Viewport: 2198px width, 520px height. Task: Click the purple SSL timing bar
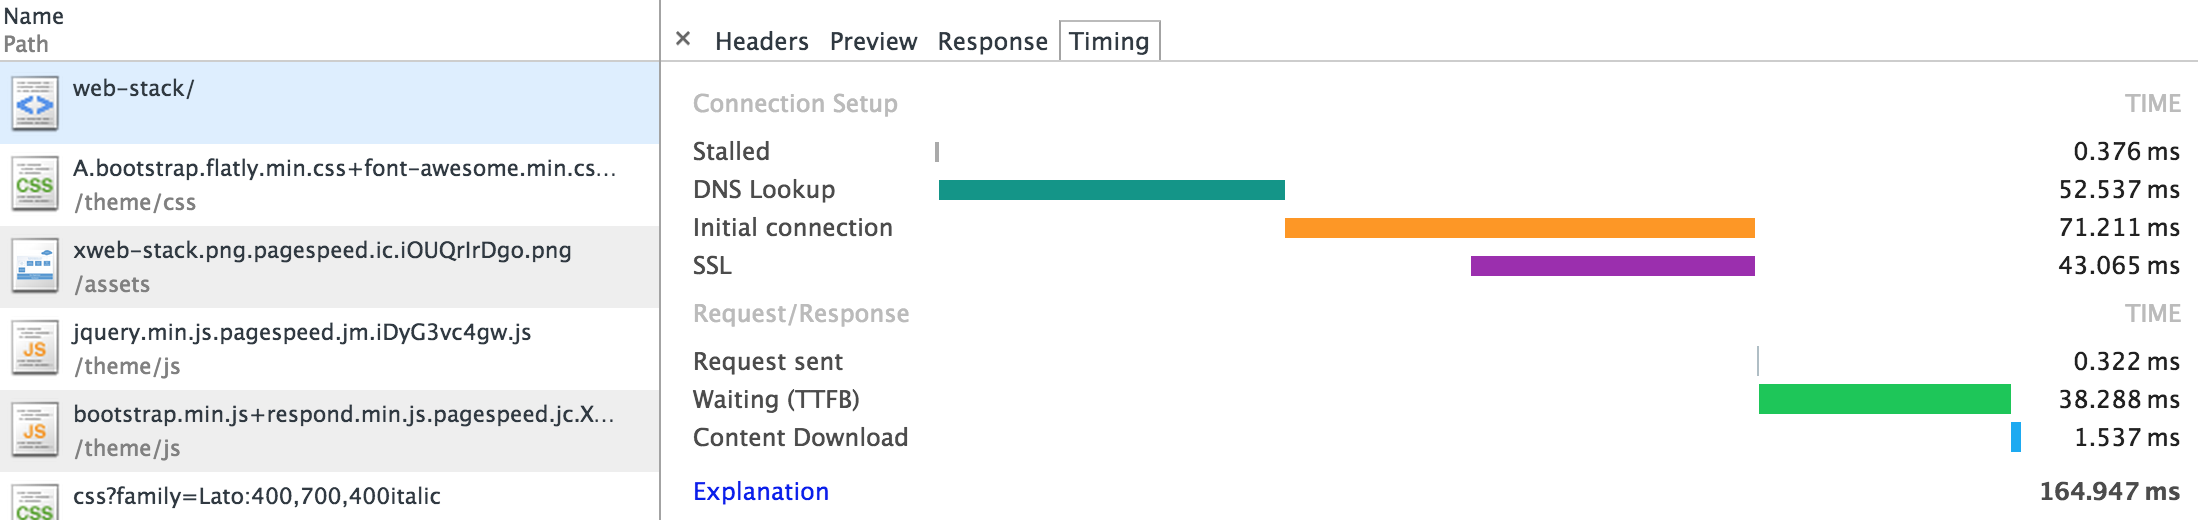[1613, 266]
